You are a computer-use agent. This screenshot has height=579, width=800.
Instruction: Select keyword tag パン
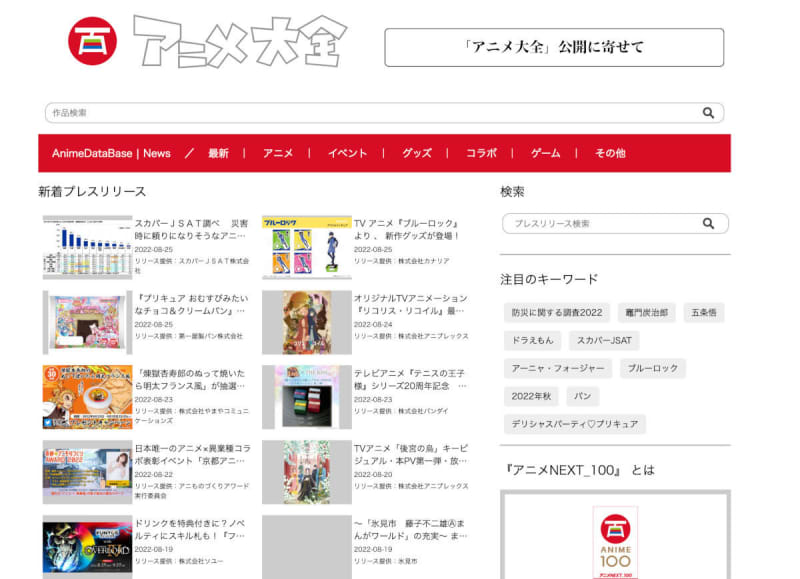pos(582,396)
